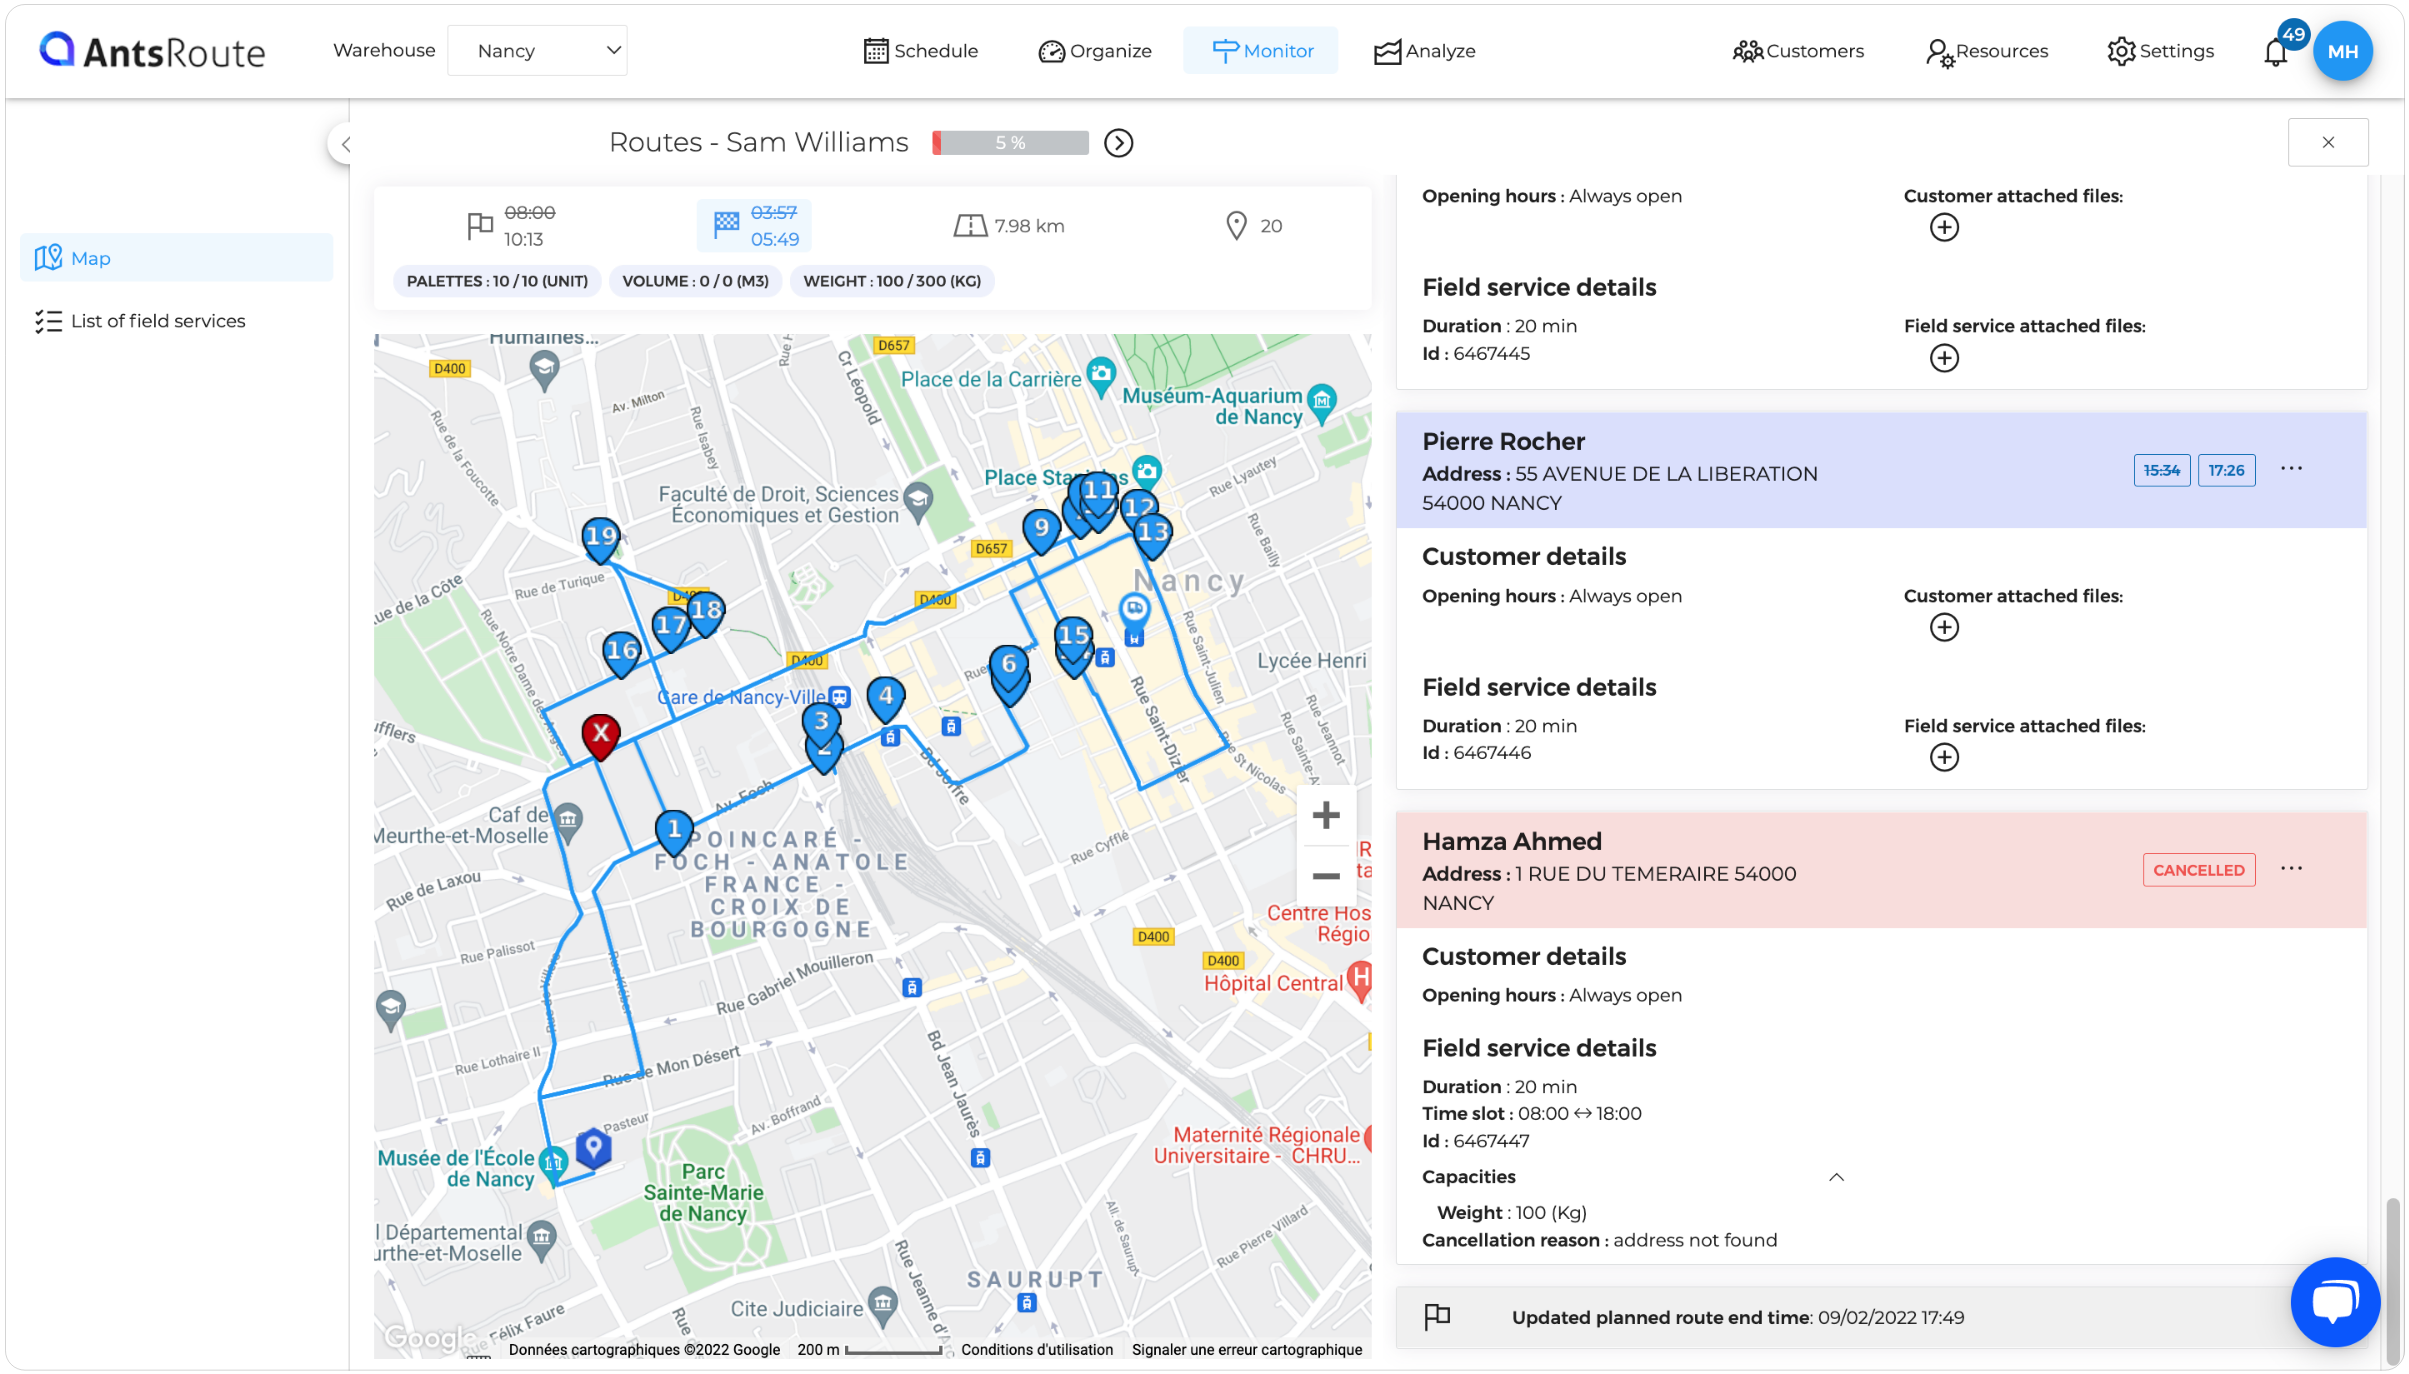The image size is (2409, 1374).
Task: Open Hamza Ahmed's three-dot menu
Action: pos(2291,869)
